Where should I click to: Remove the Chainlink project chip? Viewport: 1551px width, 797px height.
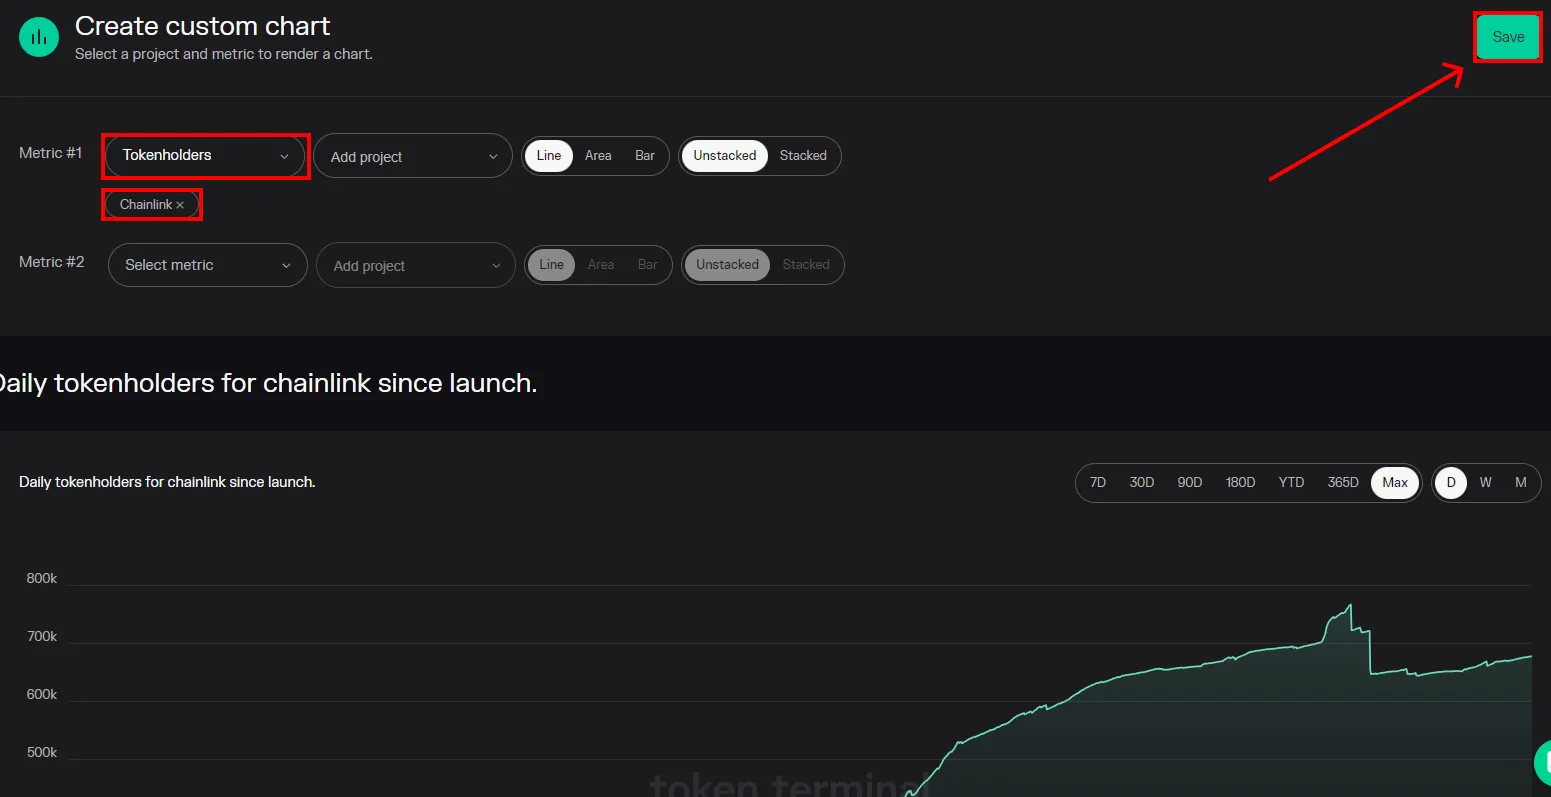click(180, 205)
